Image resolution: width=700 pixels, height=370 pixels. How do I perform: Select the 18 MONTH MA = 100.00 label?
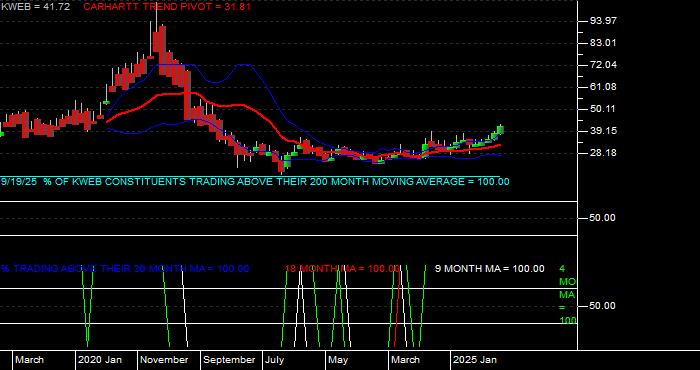point(342,269)
